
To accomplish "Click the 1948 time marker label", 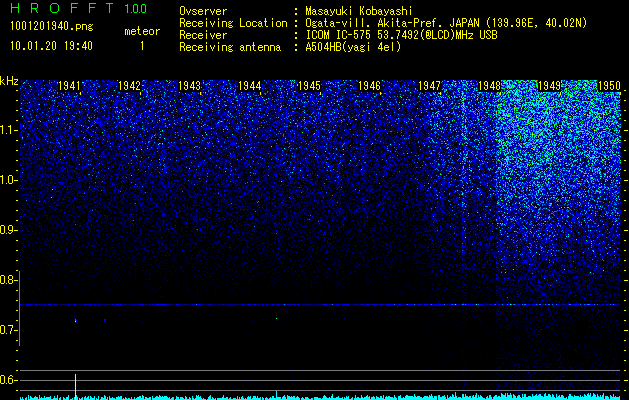I will pos(489,85).
